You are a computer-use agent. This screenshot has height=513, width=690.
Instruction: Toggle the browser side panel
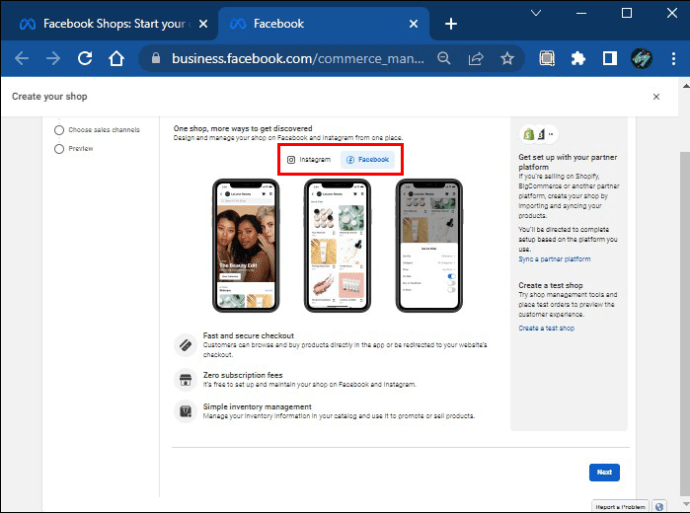pyautogui.click(x=609, y=58)
